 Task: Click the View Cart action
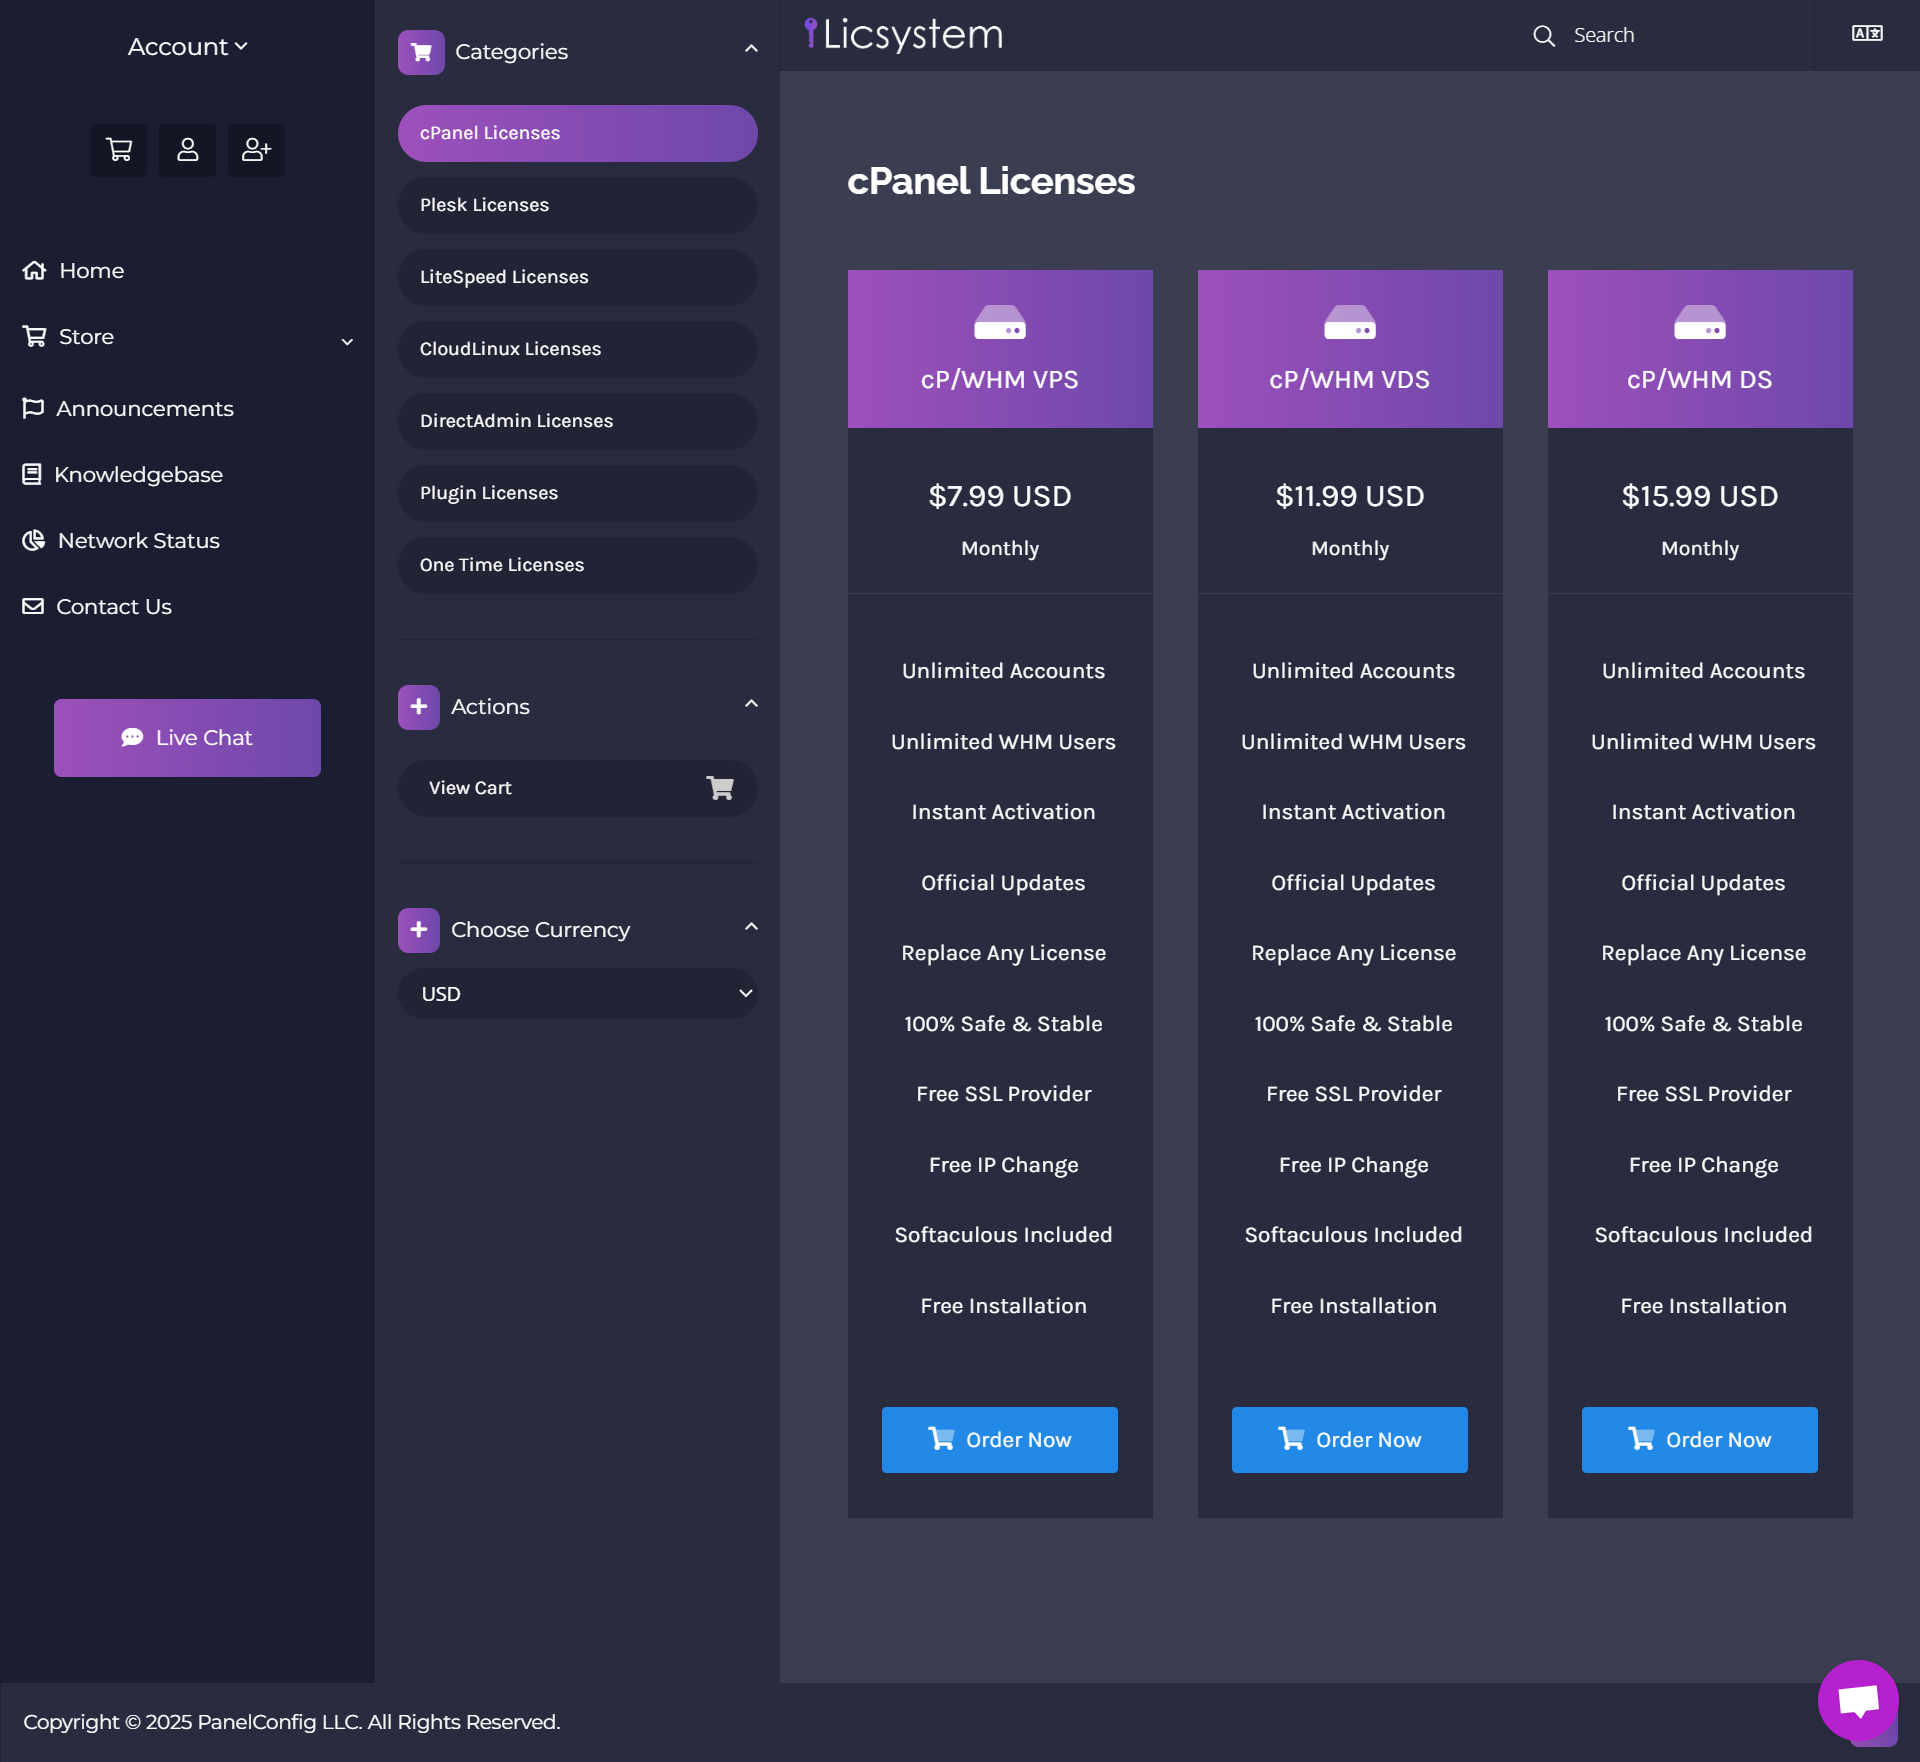pos(578,788)
